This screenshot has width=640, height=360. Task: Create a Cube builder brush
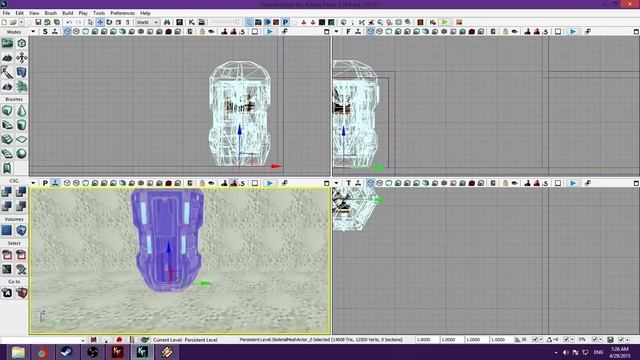7,110
